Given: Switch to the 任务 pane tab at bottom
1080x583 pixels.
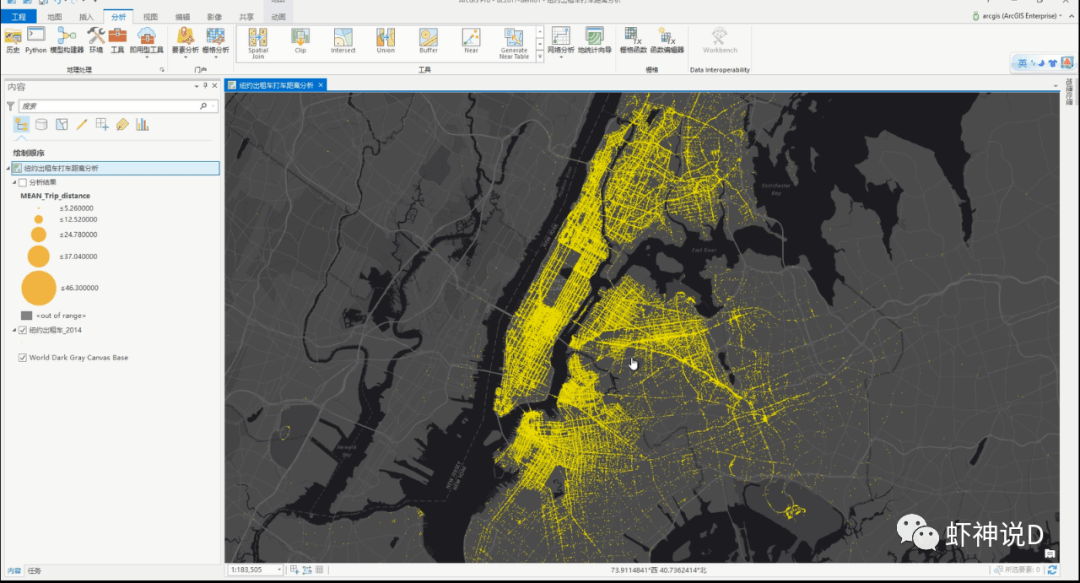Looking at the screenshot, I should tap(34, 571).
